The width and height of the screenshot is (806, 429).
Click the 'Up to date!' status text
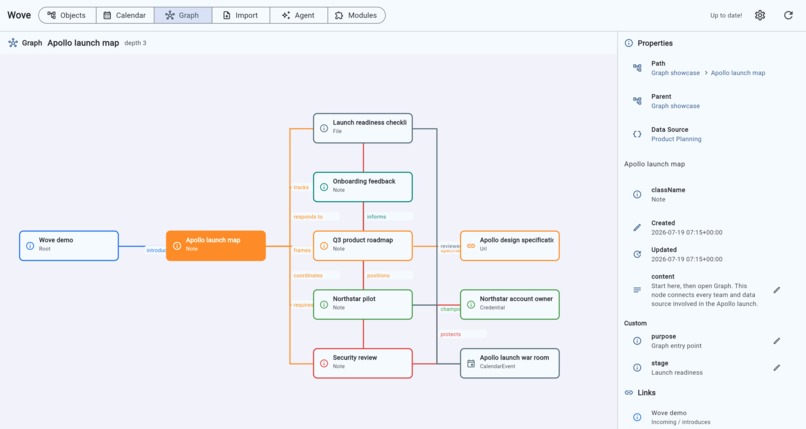(726, 15)
